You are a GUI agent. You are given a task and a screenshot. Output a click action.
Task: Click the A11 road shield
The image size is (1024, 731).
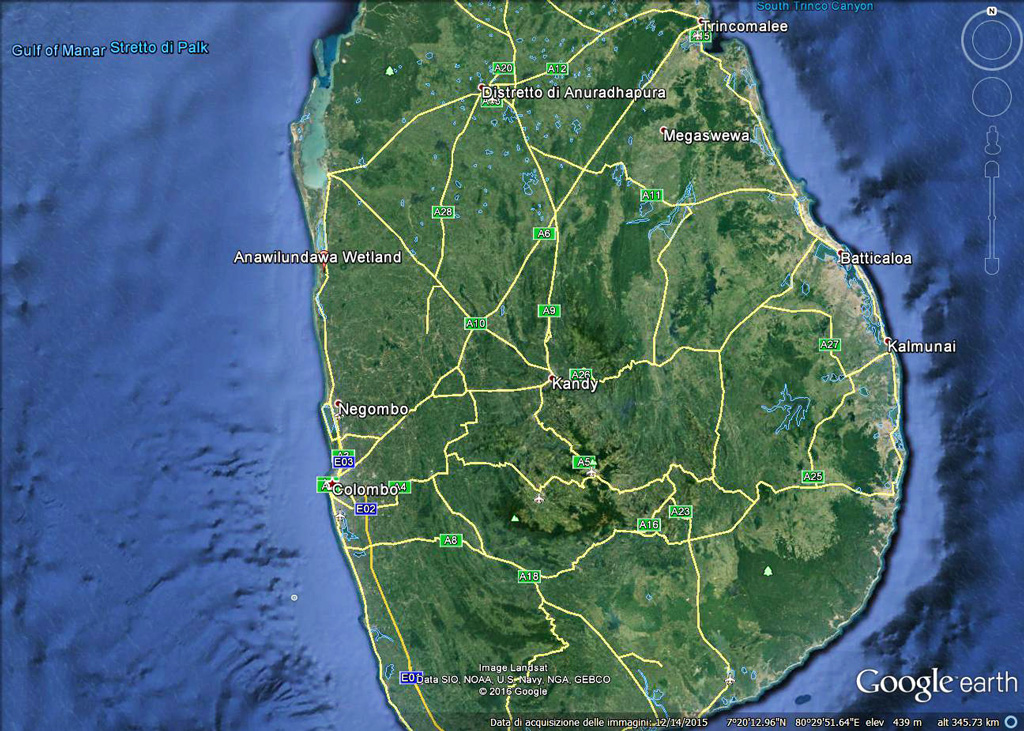(652, 195)
